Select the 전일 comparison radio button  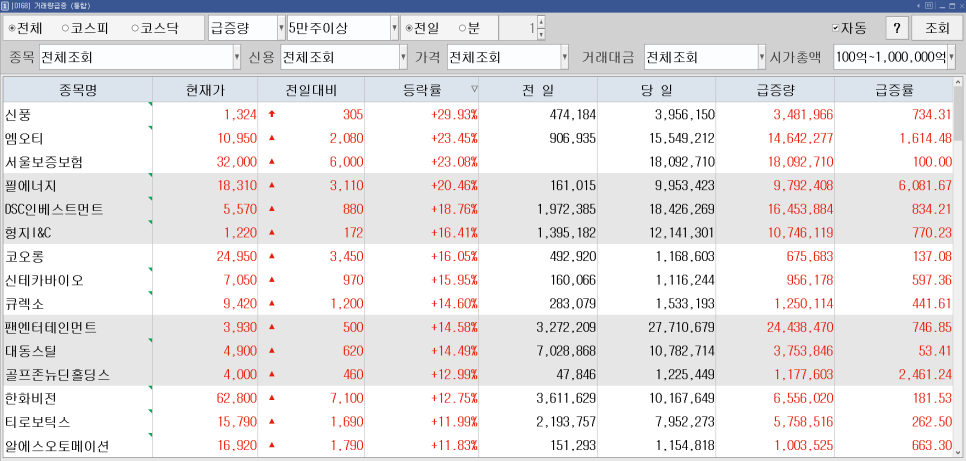click(x=423, y=28)
